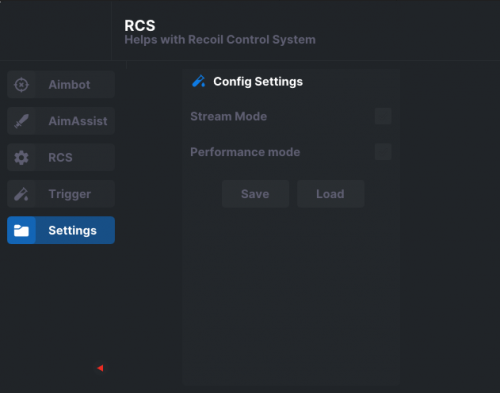Viewport: 500px width, 393px height.
Task: Click the small red arrow at the sidebar bottom
Action: pyautogui.click(x=100, y=368)
